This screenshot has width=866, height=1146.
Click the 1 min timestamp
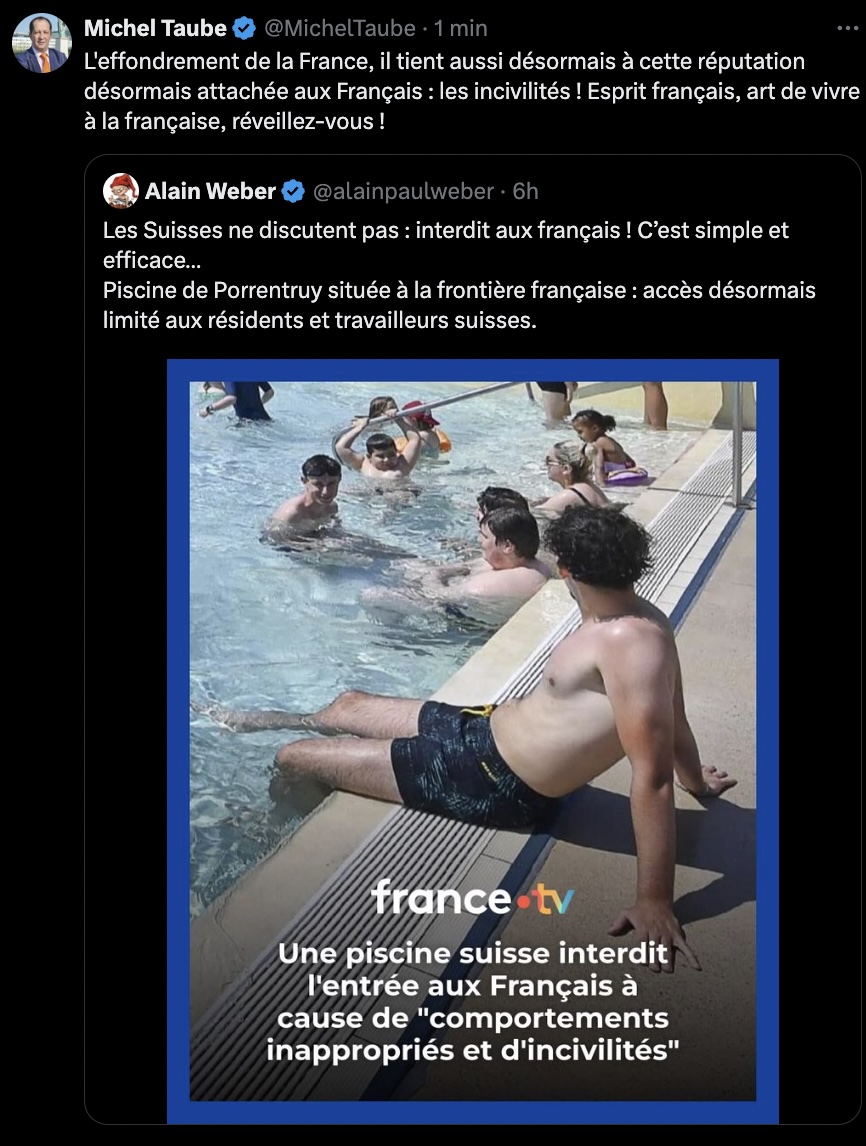tap(460, 29)
